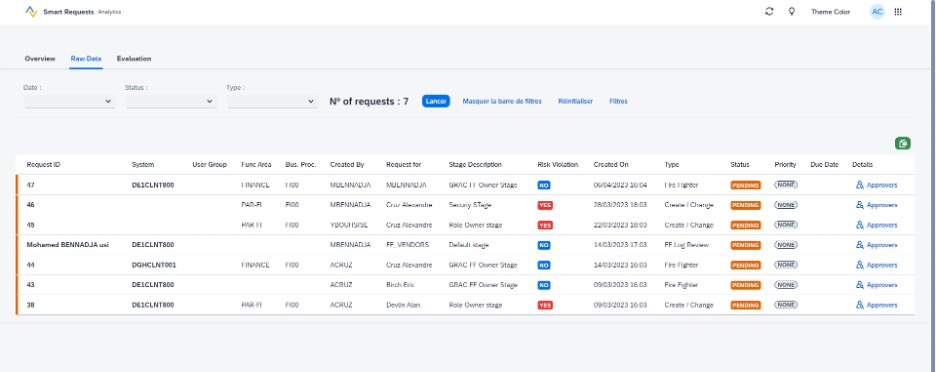Image resolution: width=936 pixels, height=372 pixels.
Task: Click Security Stage description cell
Action: pos(470,205)
